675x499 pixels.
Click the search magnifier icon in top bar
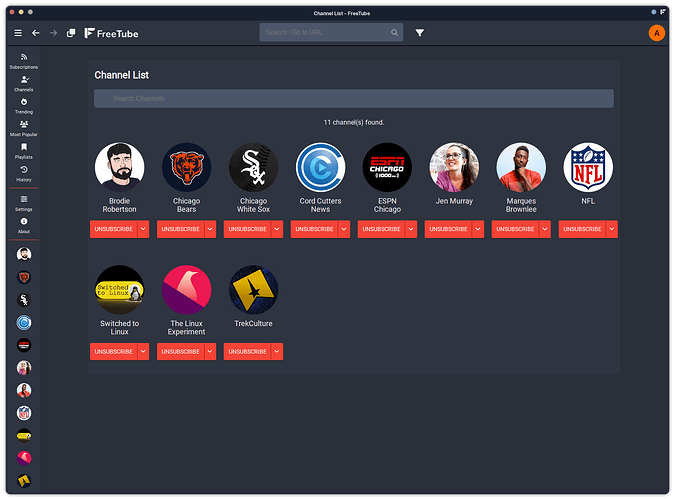[x=394, y=33]
